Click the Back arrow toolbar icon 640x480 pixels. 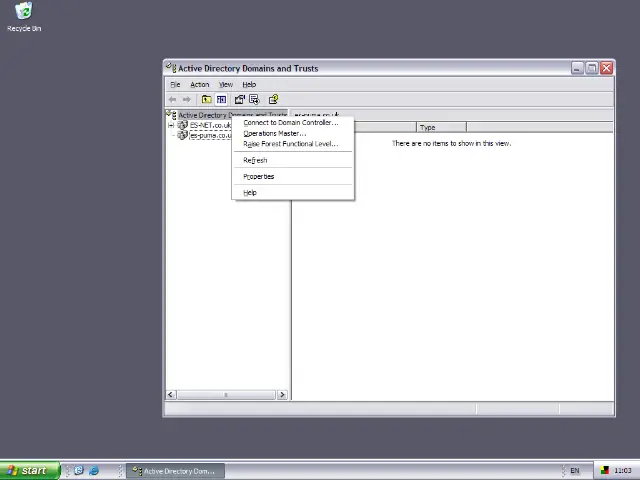point(173,99)
